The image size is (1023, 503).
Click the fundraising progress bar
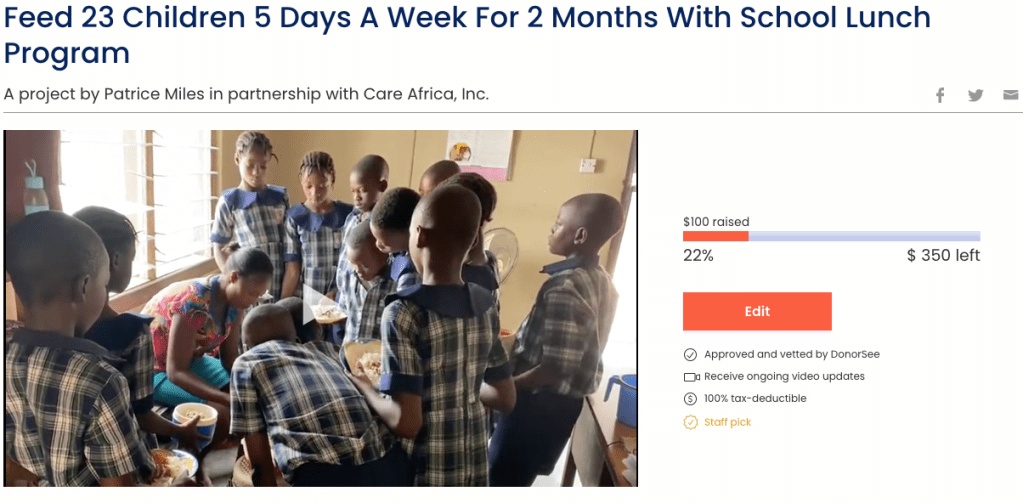tap(831, 237)
